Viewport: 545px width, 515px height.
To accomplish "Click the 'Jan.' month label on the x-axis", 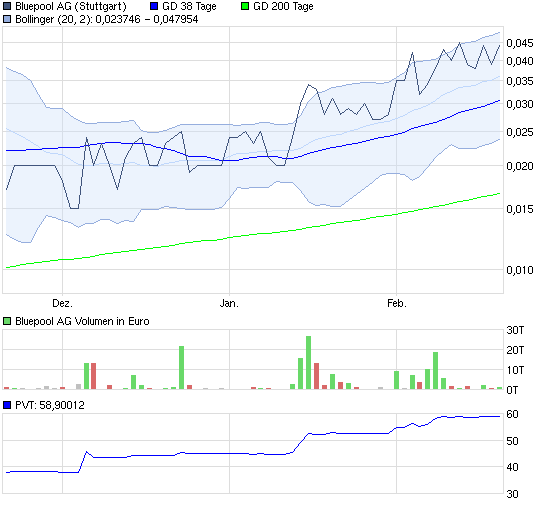I will coord(229,303).
